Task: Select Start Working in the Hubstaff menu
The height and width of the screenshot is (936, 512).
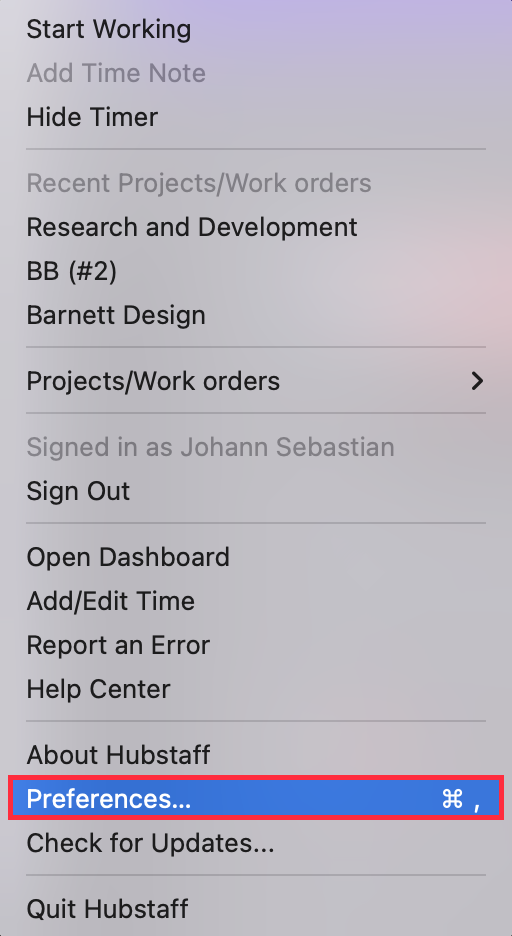Action: coord(256,29)
